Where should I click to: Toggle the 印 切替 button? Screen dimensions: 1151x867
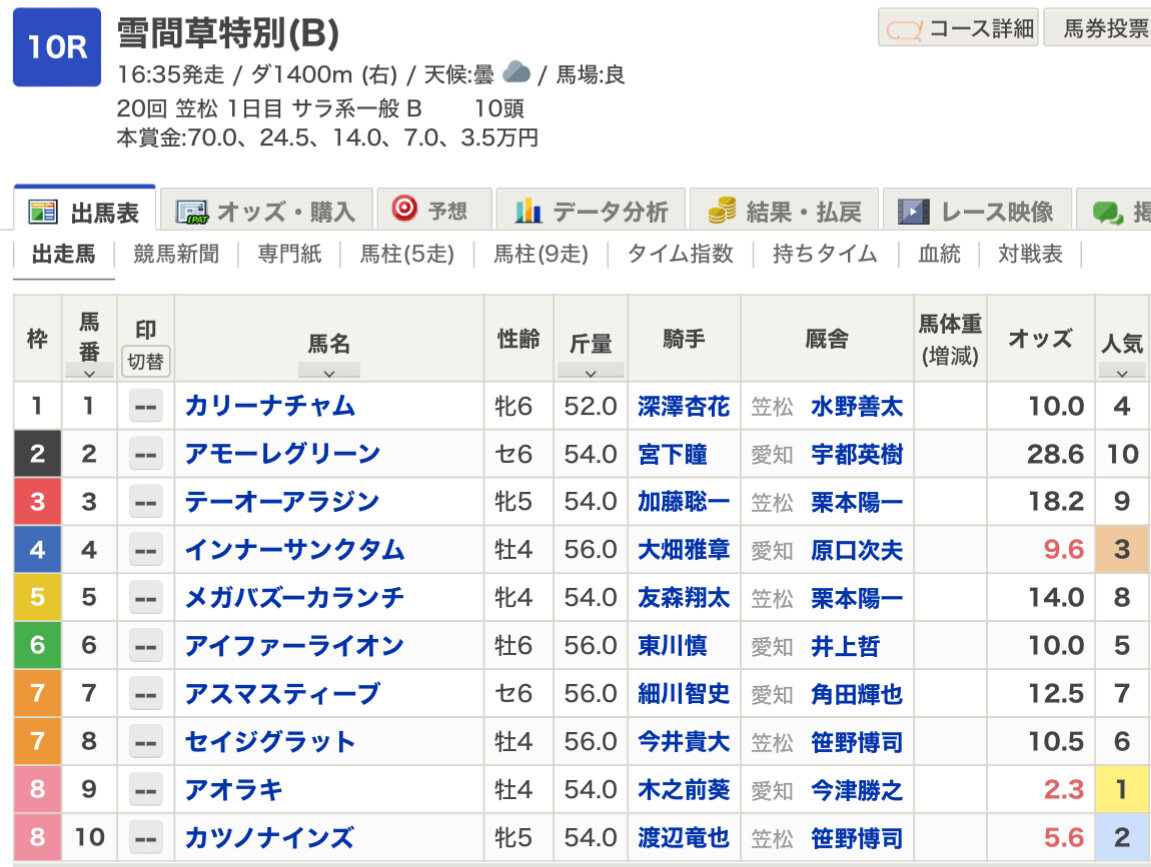pyautogui.click(x=146, y=361)
